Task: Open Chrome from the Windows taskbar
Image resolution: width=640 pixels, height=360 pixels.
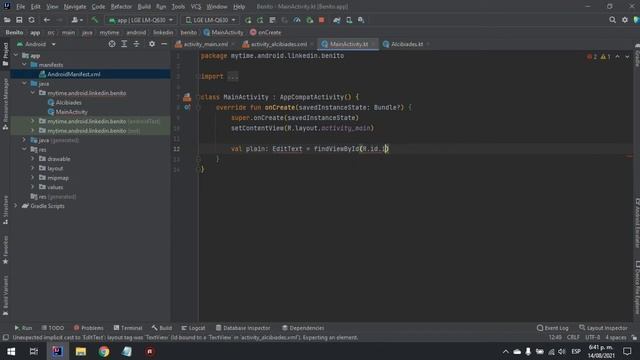Action: coord(104,351)
